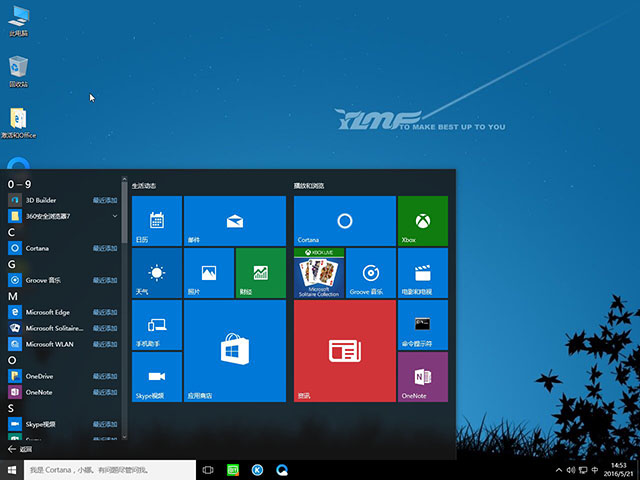Click the Windows Start button
This screenshot has width=640, height=480.
(12, 469)
